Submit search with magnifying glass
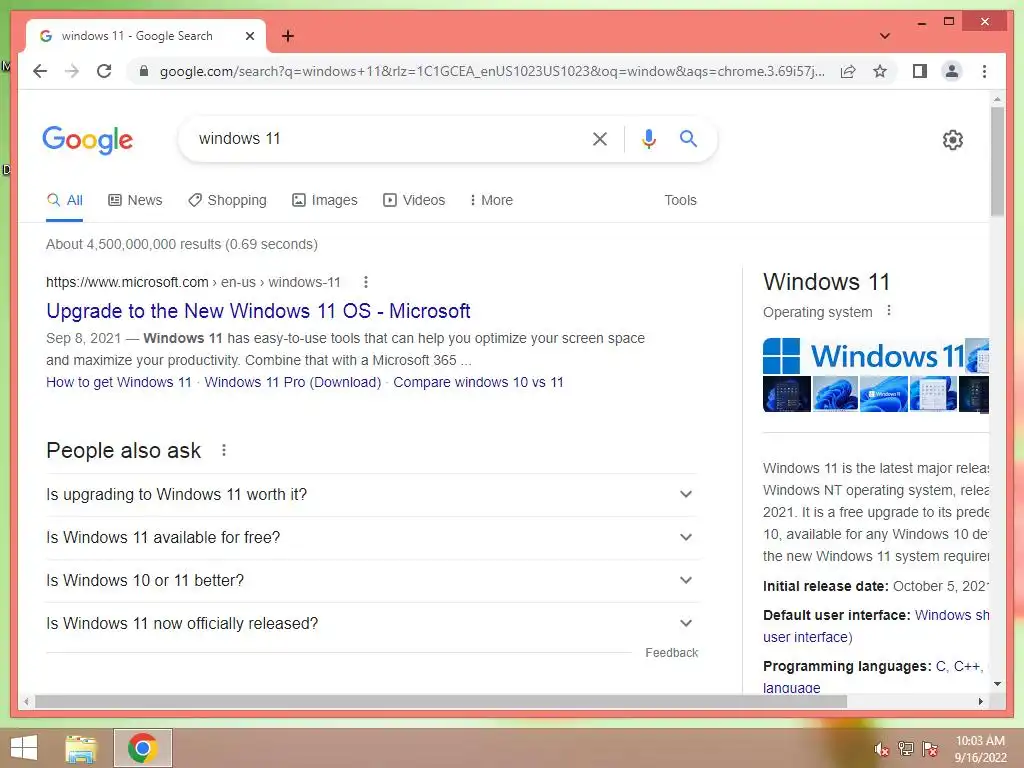This screenshot has width=1024, height=768. (688, 138)
